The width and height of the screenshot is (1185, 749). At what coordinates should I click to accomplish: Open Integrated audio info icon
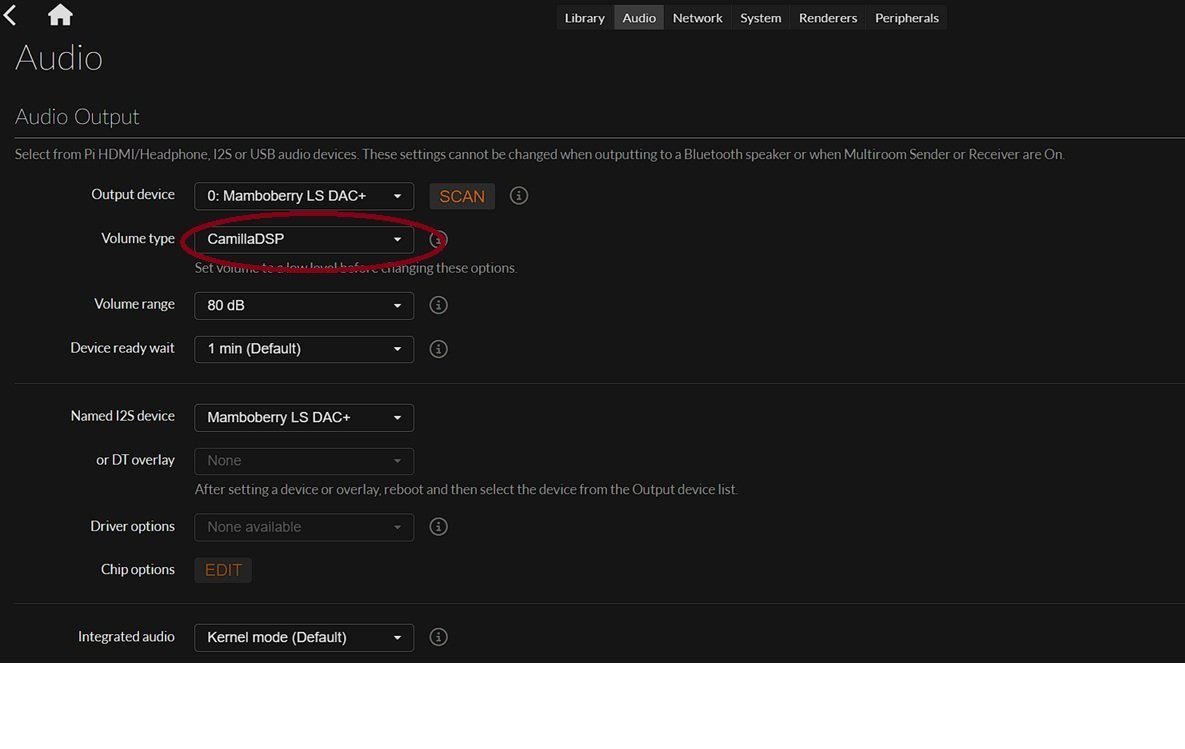[x=438, y=637]
